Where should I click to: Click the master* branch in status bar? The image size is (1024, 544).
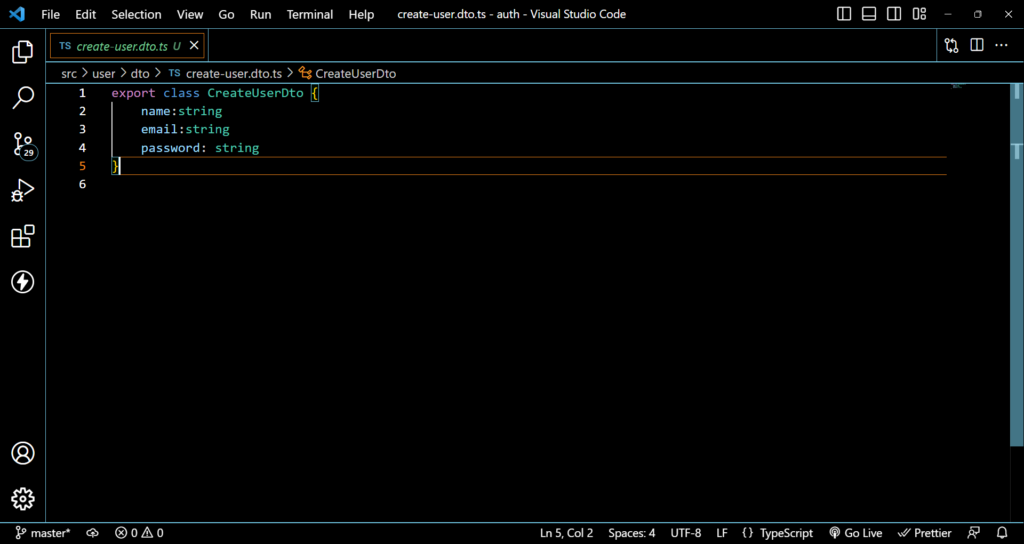pyautogui.click(x=42, y=533)
